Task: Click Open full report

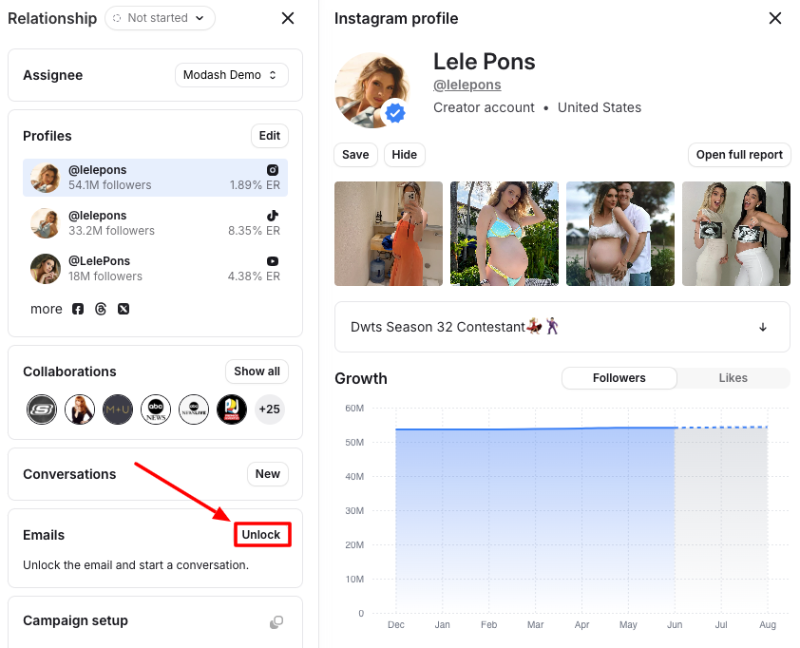Action: tap(739, 155)
